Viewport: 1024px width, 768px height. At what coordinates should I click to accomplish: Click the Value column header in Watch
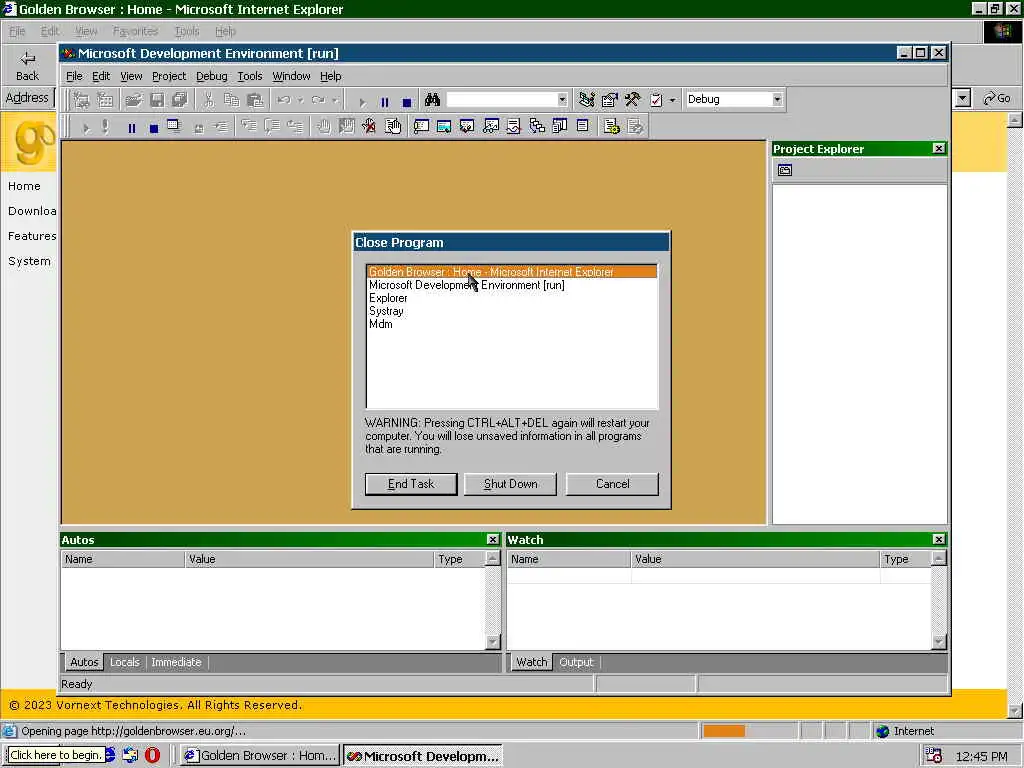[x=755, y=559]
